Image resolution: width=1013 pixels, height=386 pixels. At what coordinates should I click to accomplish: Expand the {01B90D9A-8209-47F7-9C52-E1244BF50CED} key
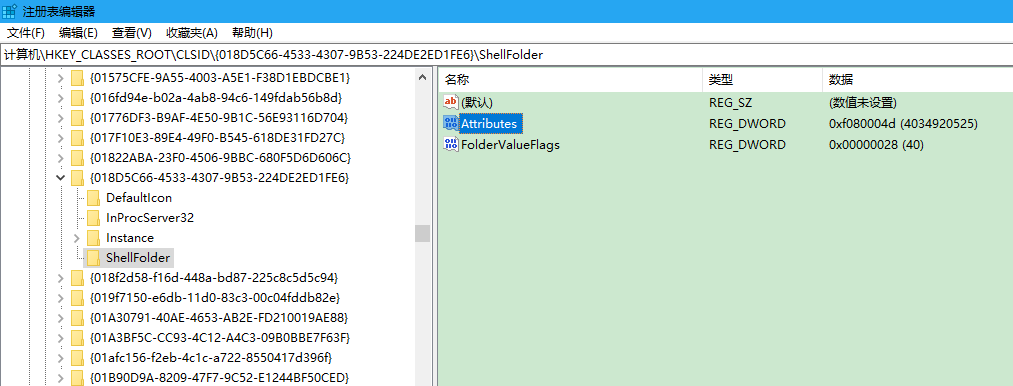pos(60,378)
